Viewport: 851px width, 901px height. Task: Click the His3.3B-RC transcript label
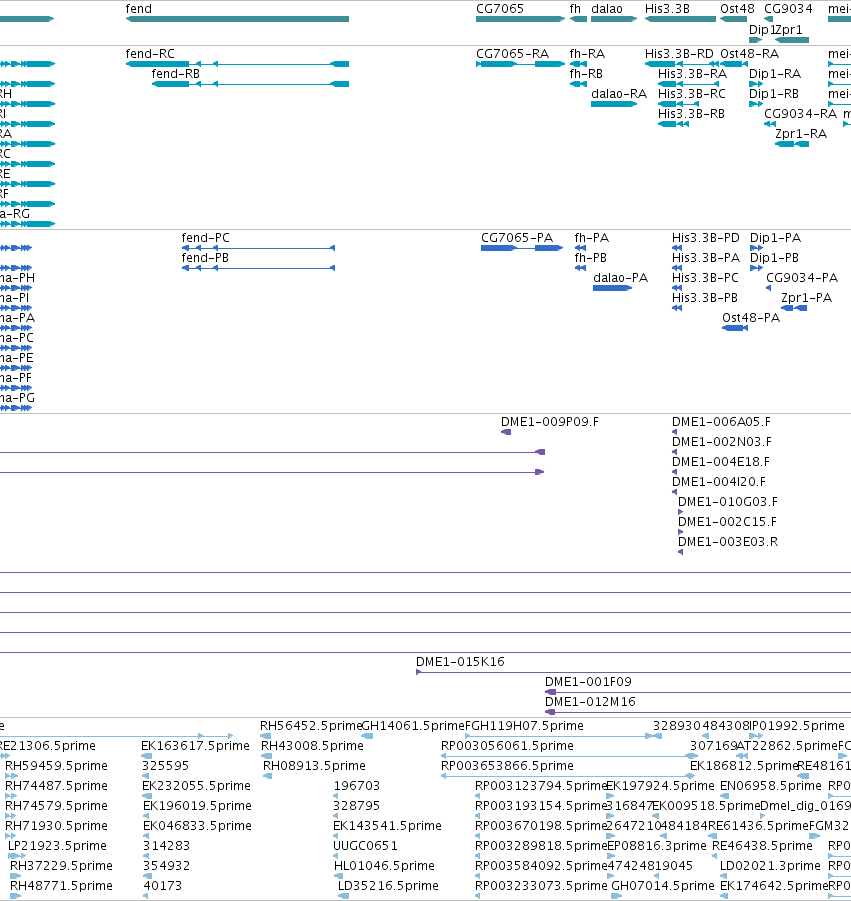692,94
